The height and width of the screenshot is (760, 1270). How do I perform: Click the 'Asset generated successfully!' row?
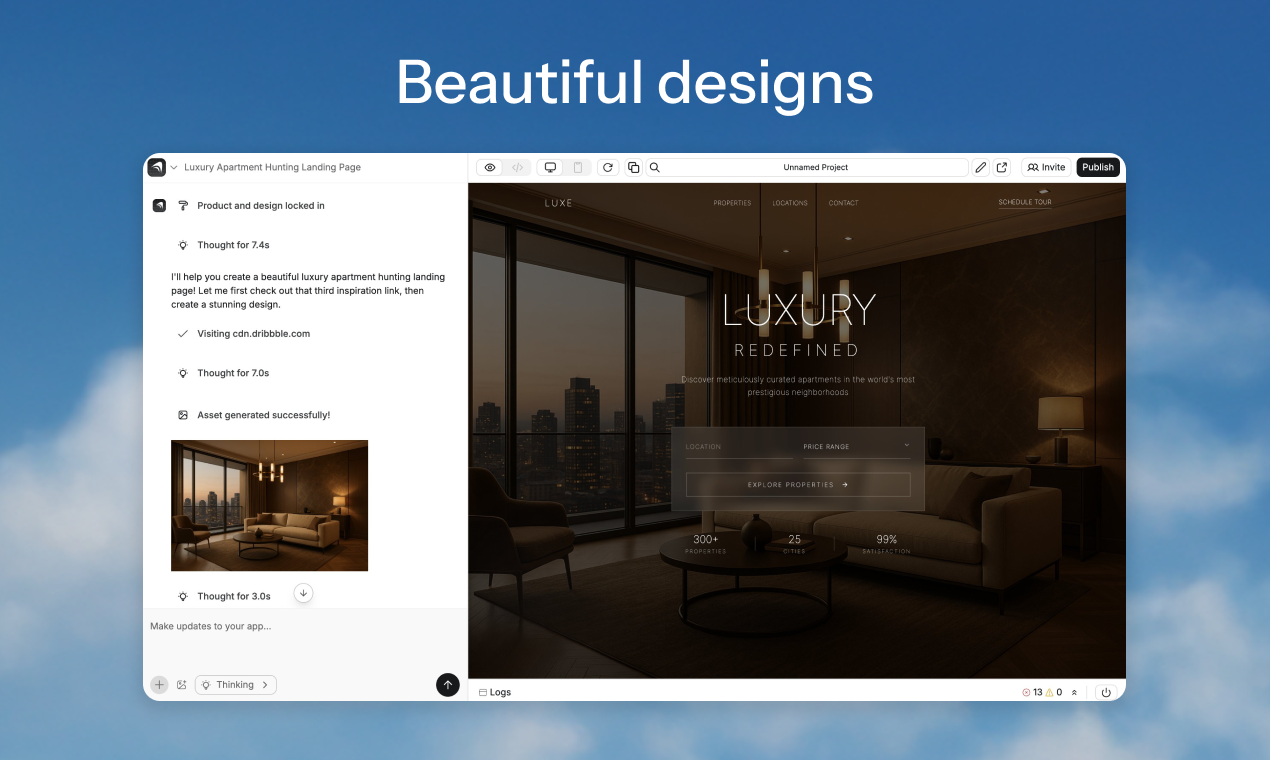(253, 415)
